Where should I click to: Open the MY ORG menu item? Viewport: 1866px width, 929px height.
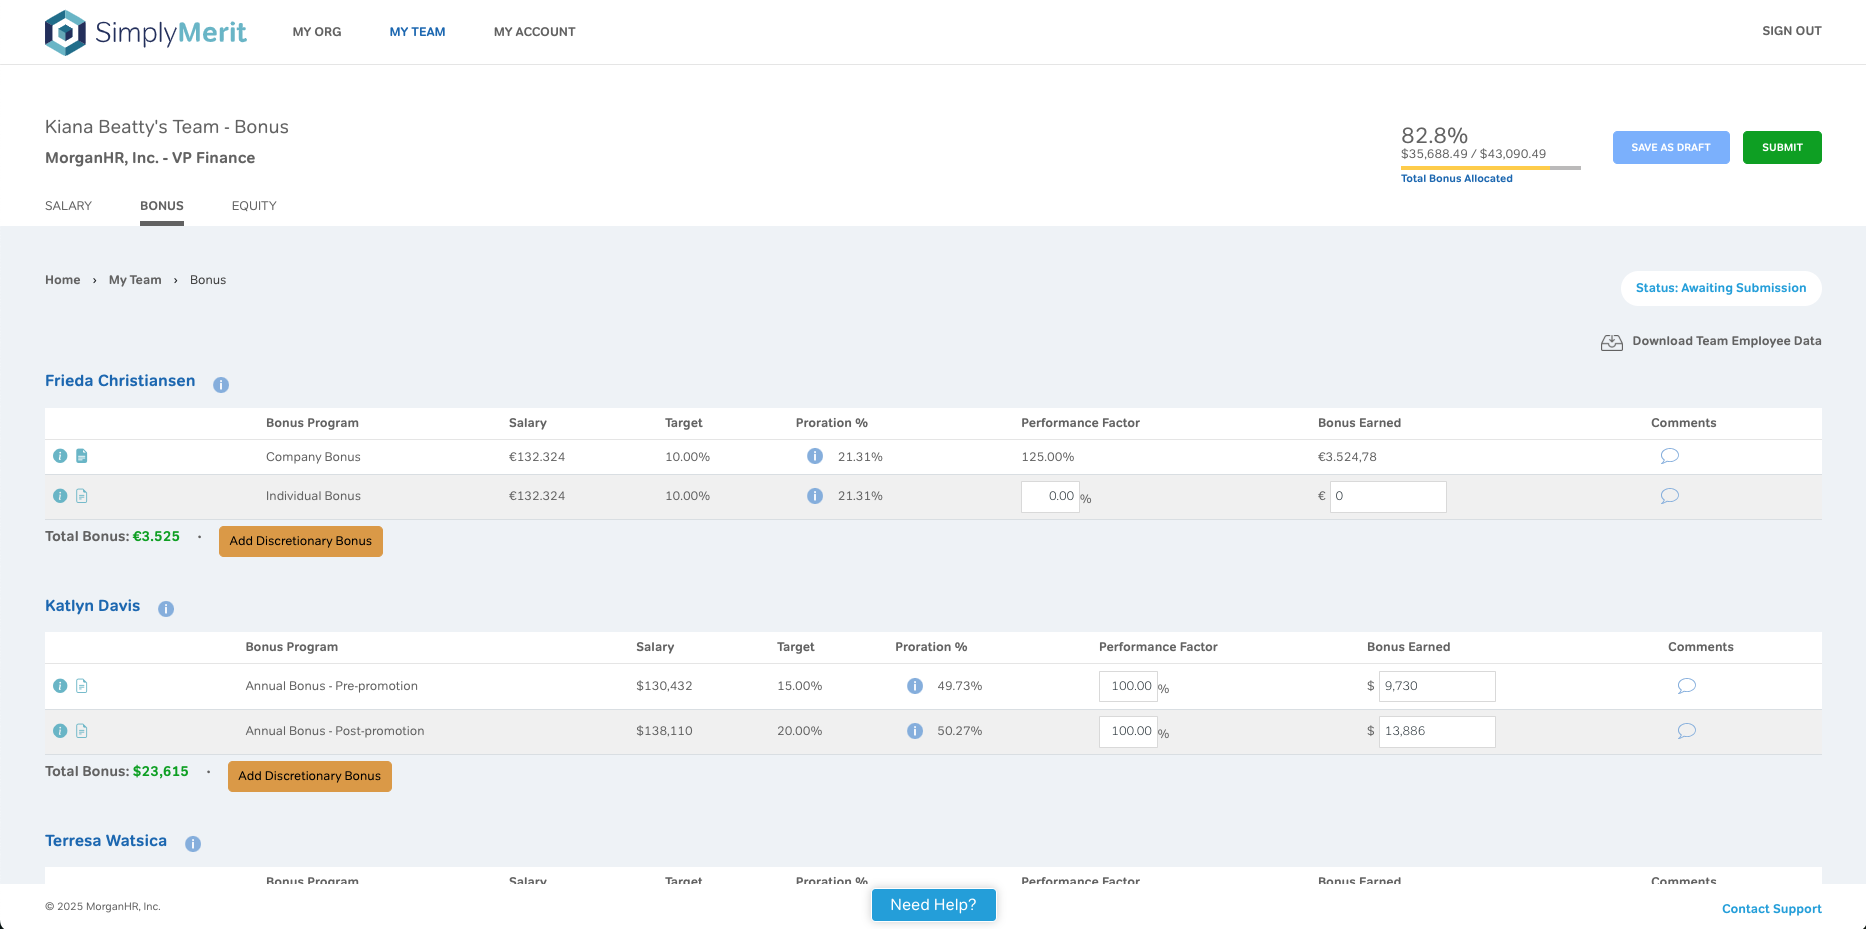coord(316,31)
